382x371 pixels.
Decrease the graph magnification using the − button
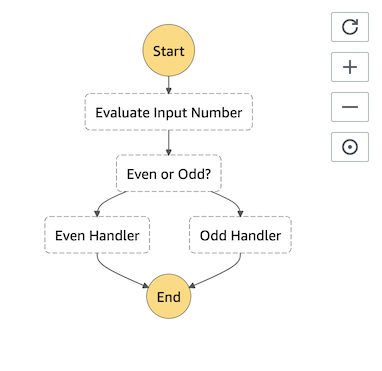pyautogui.click(x=350, y=107)
